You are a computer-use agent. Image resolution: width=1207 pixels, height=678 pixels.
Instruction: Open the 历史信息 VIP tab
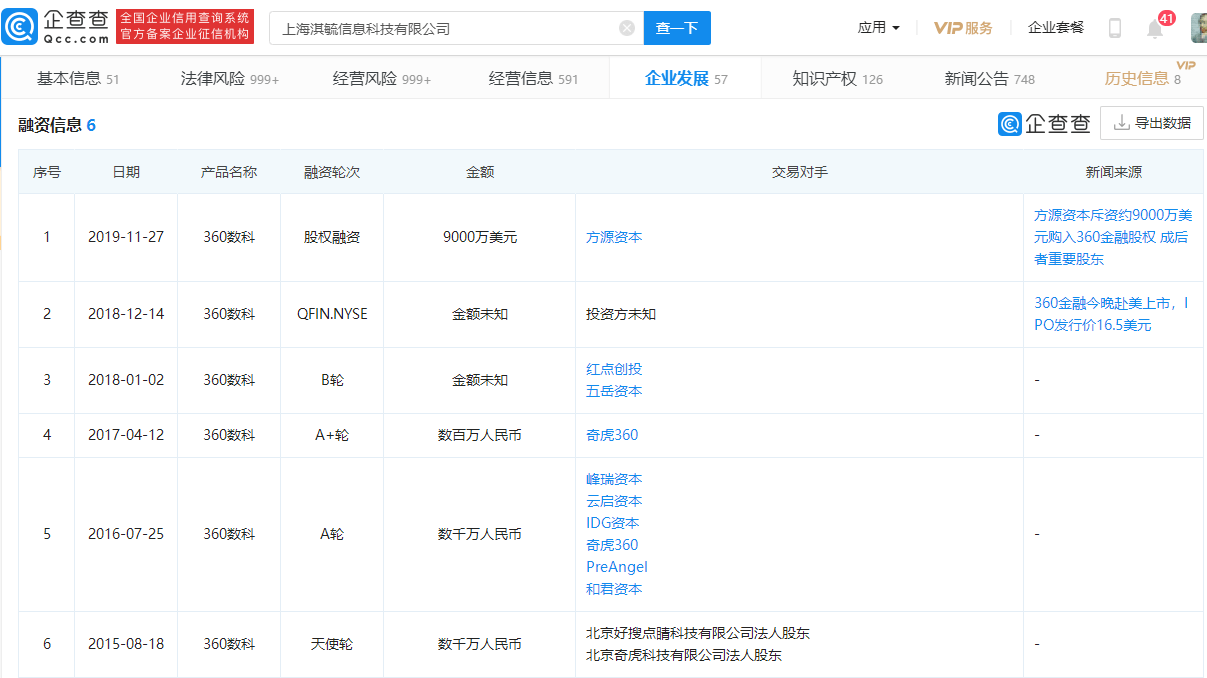(x=1143, y=78)
